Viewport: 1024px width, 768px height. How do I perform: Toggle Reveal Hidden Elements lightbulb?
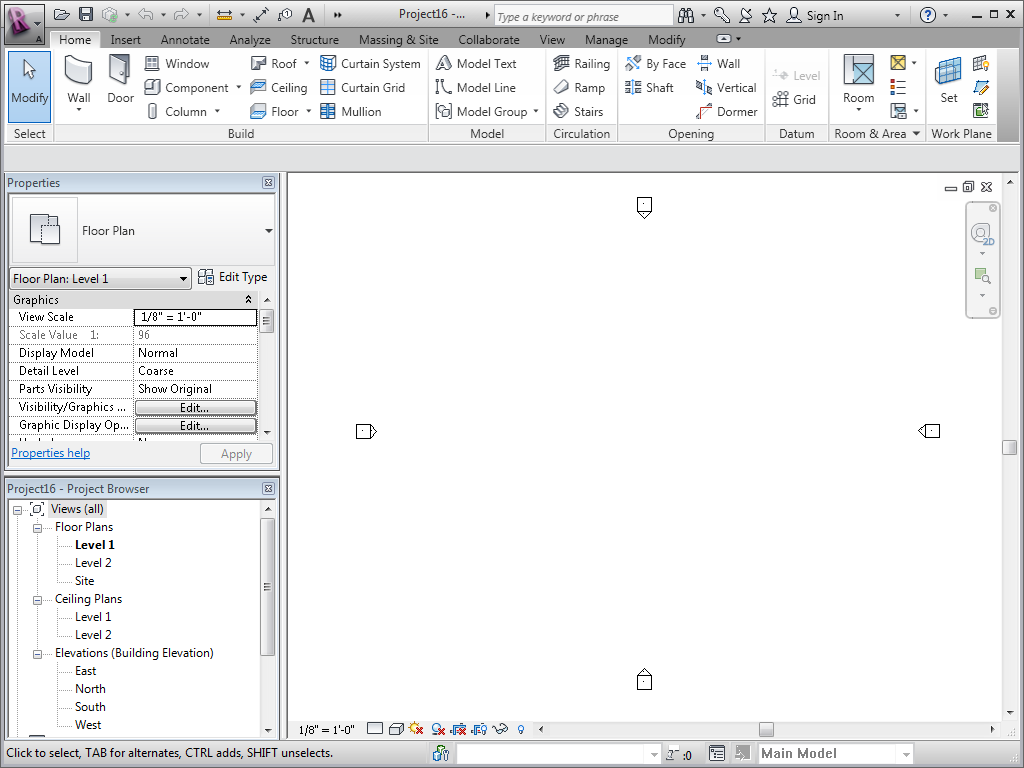[x=520, y=729]
